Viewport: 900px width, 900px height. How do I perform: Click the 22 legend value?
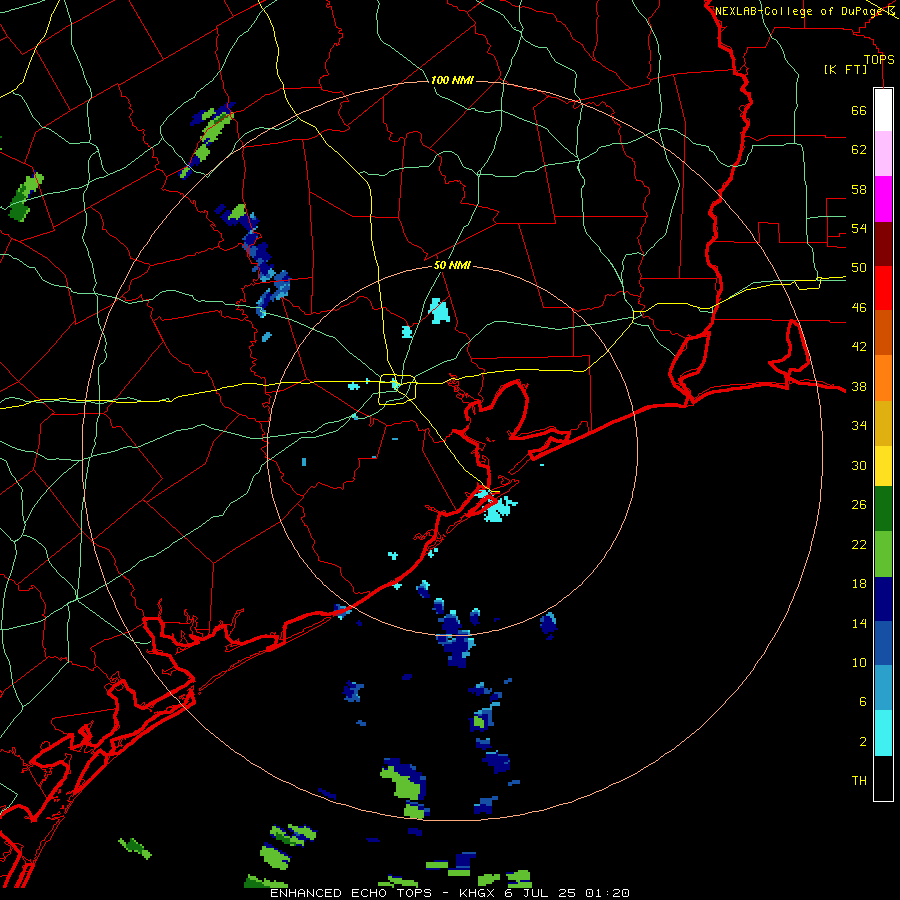[x=859, y=544]
